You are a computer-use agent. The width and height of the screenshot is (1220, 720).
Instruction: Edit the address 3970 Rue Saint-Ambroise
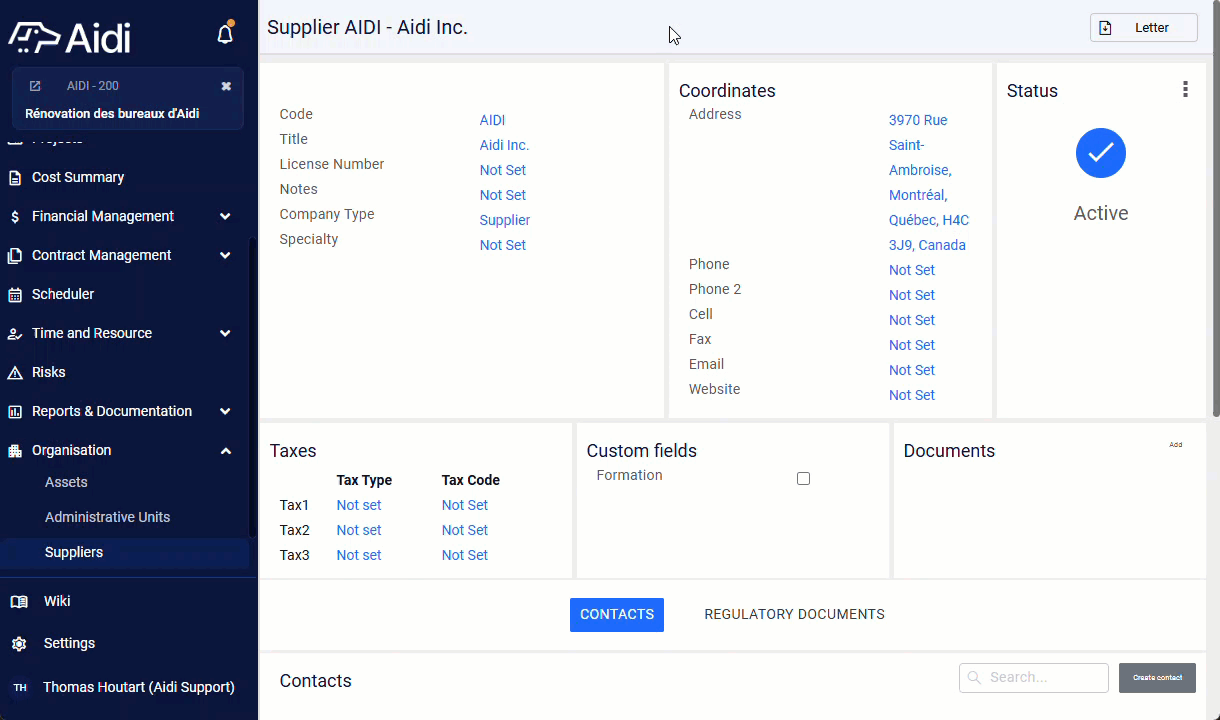929,182
